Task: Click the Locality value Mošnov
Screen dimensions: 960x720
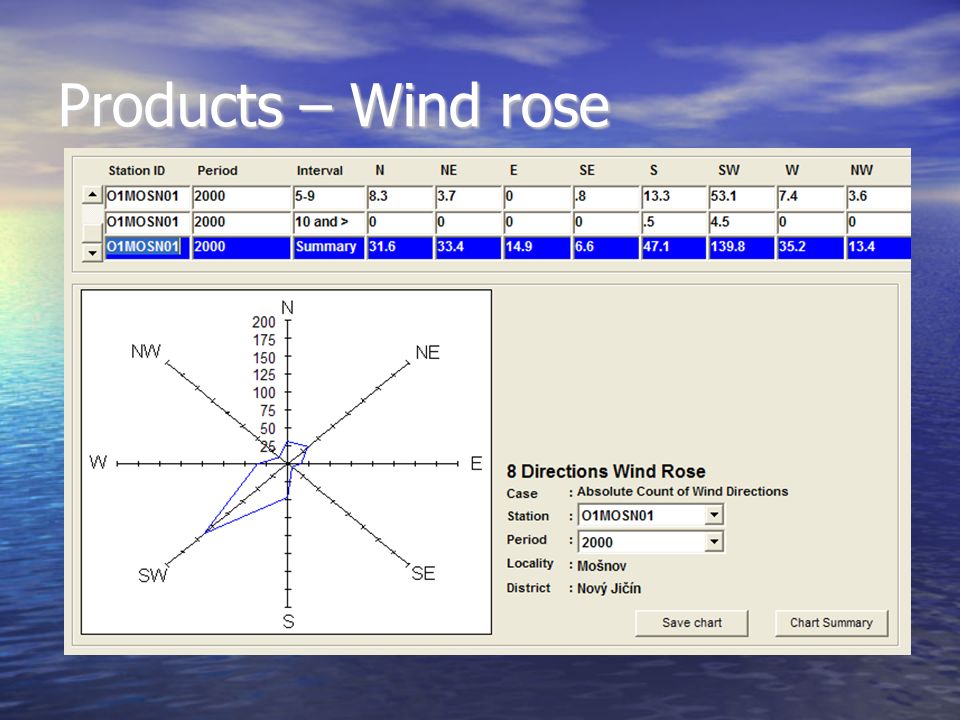Action: click(602, 566)
